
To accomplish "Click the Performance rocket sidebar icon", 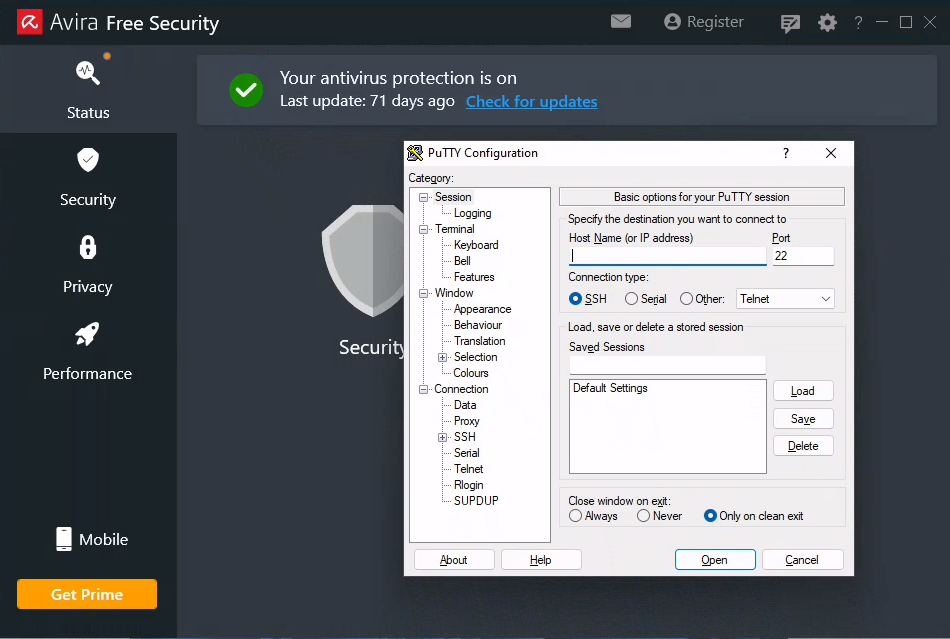I will [x=87, y=334].
